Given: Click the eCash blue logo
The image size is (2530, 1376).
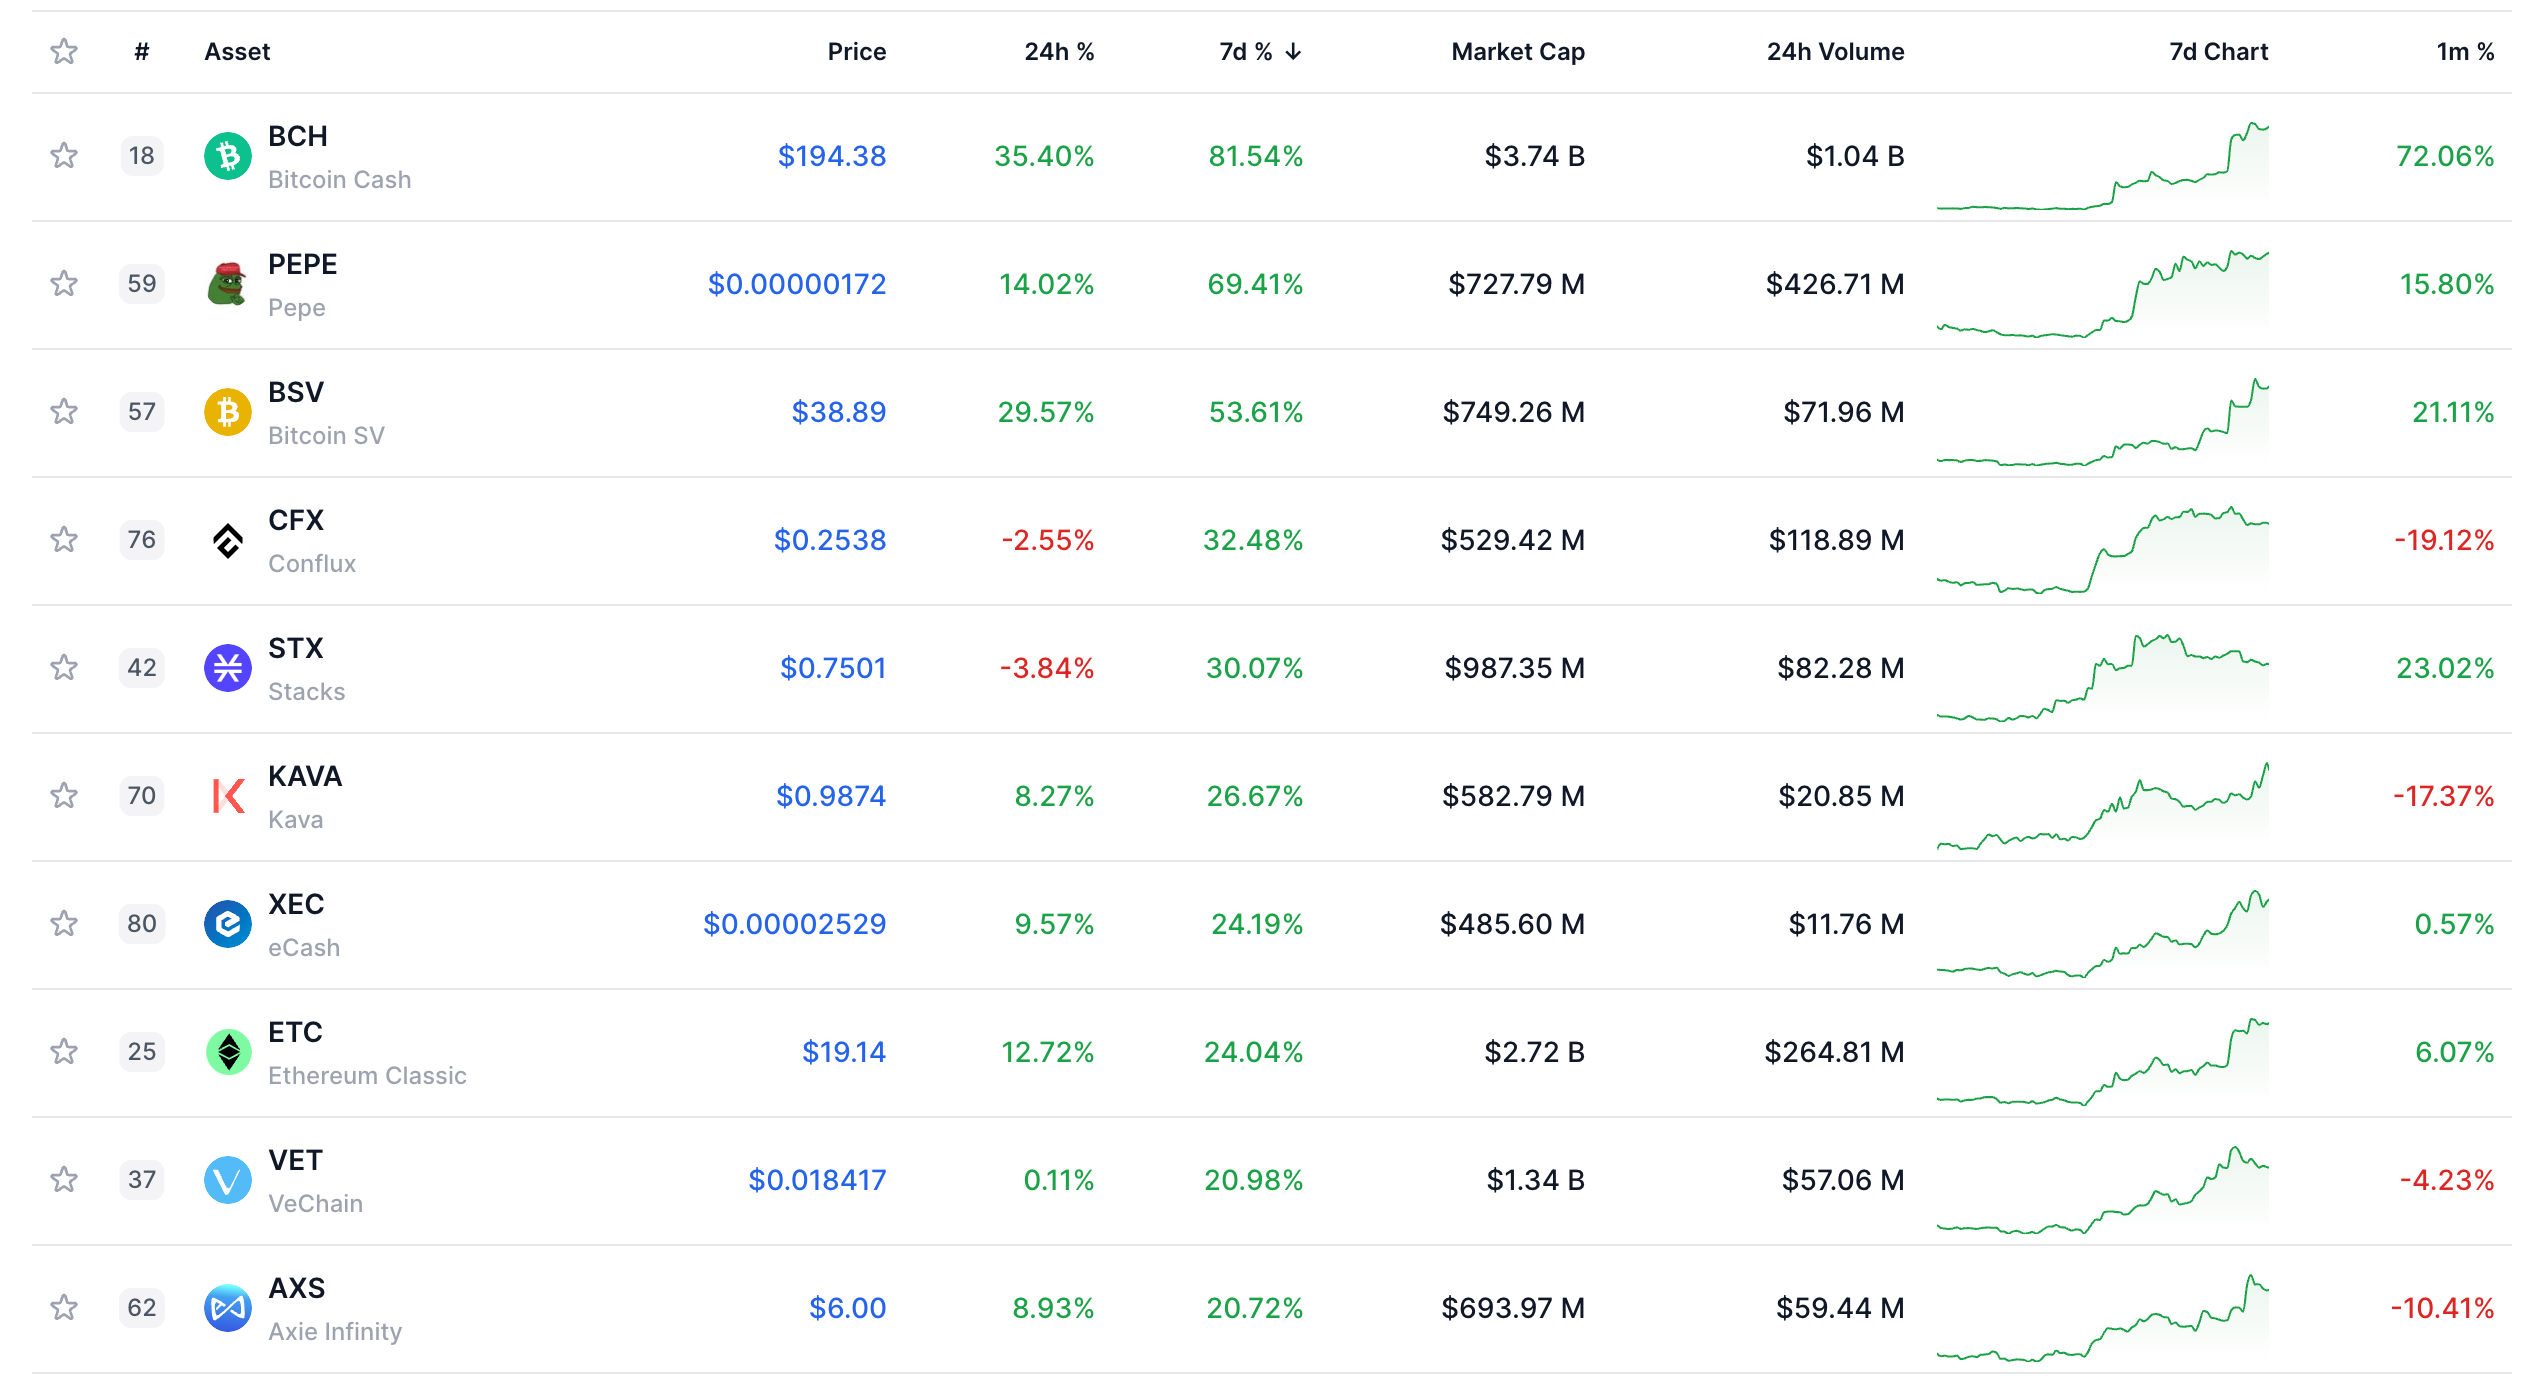Looking at the screenshot, I should coord(228,924).
